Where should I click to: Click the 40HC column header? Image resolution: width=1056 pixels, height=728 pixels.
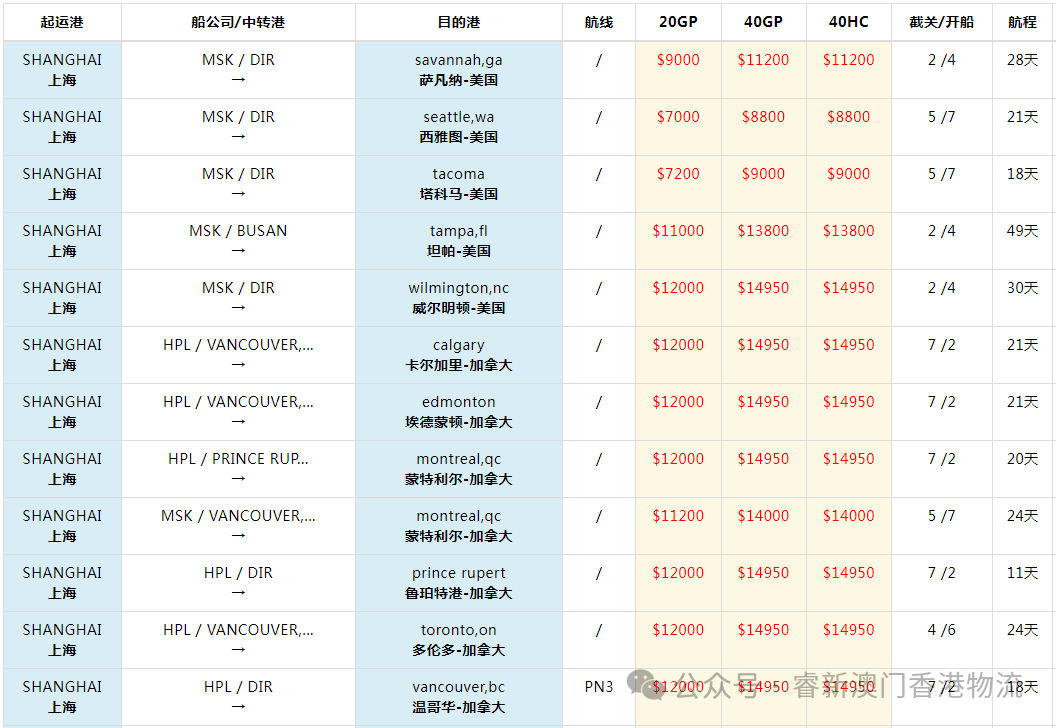coord(849,22)
